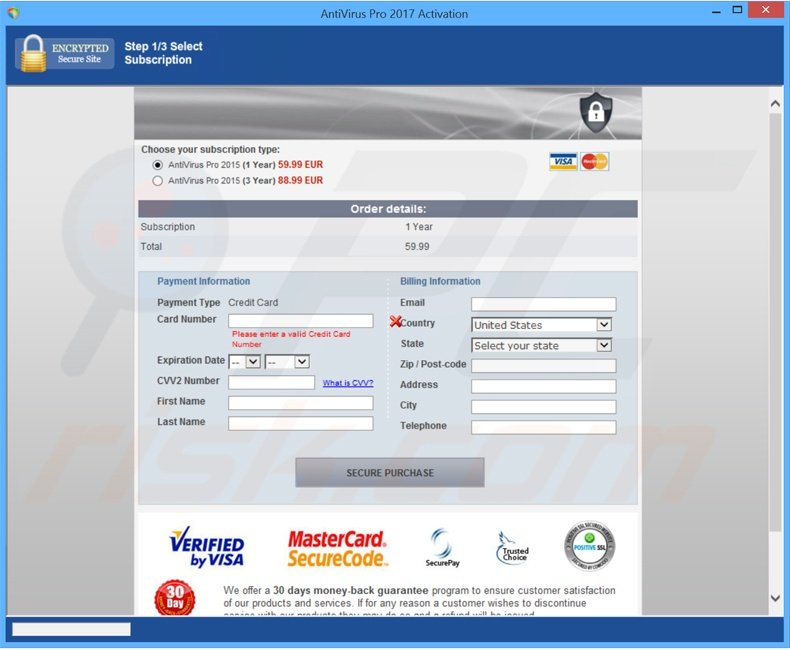Click the SecurePay badge
Screen dimensions: 790x650
[442, 548]
